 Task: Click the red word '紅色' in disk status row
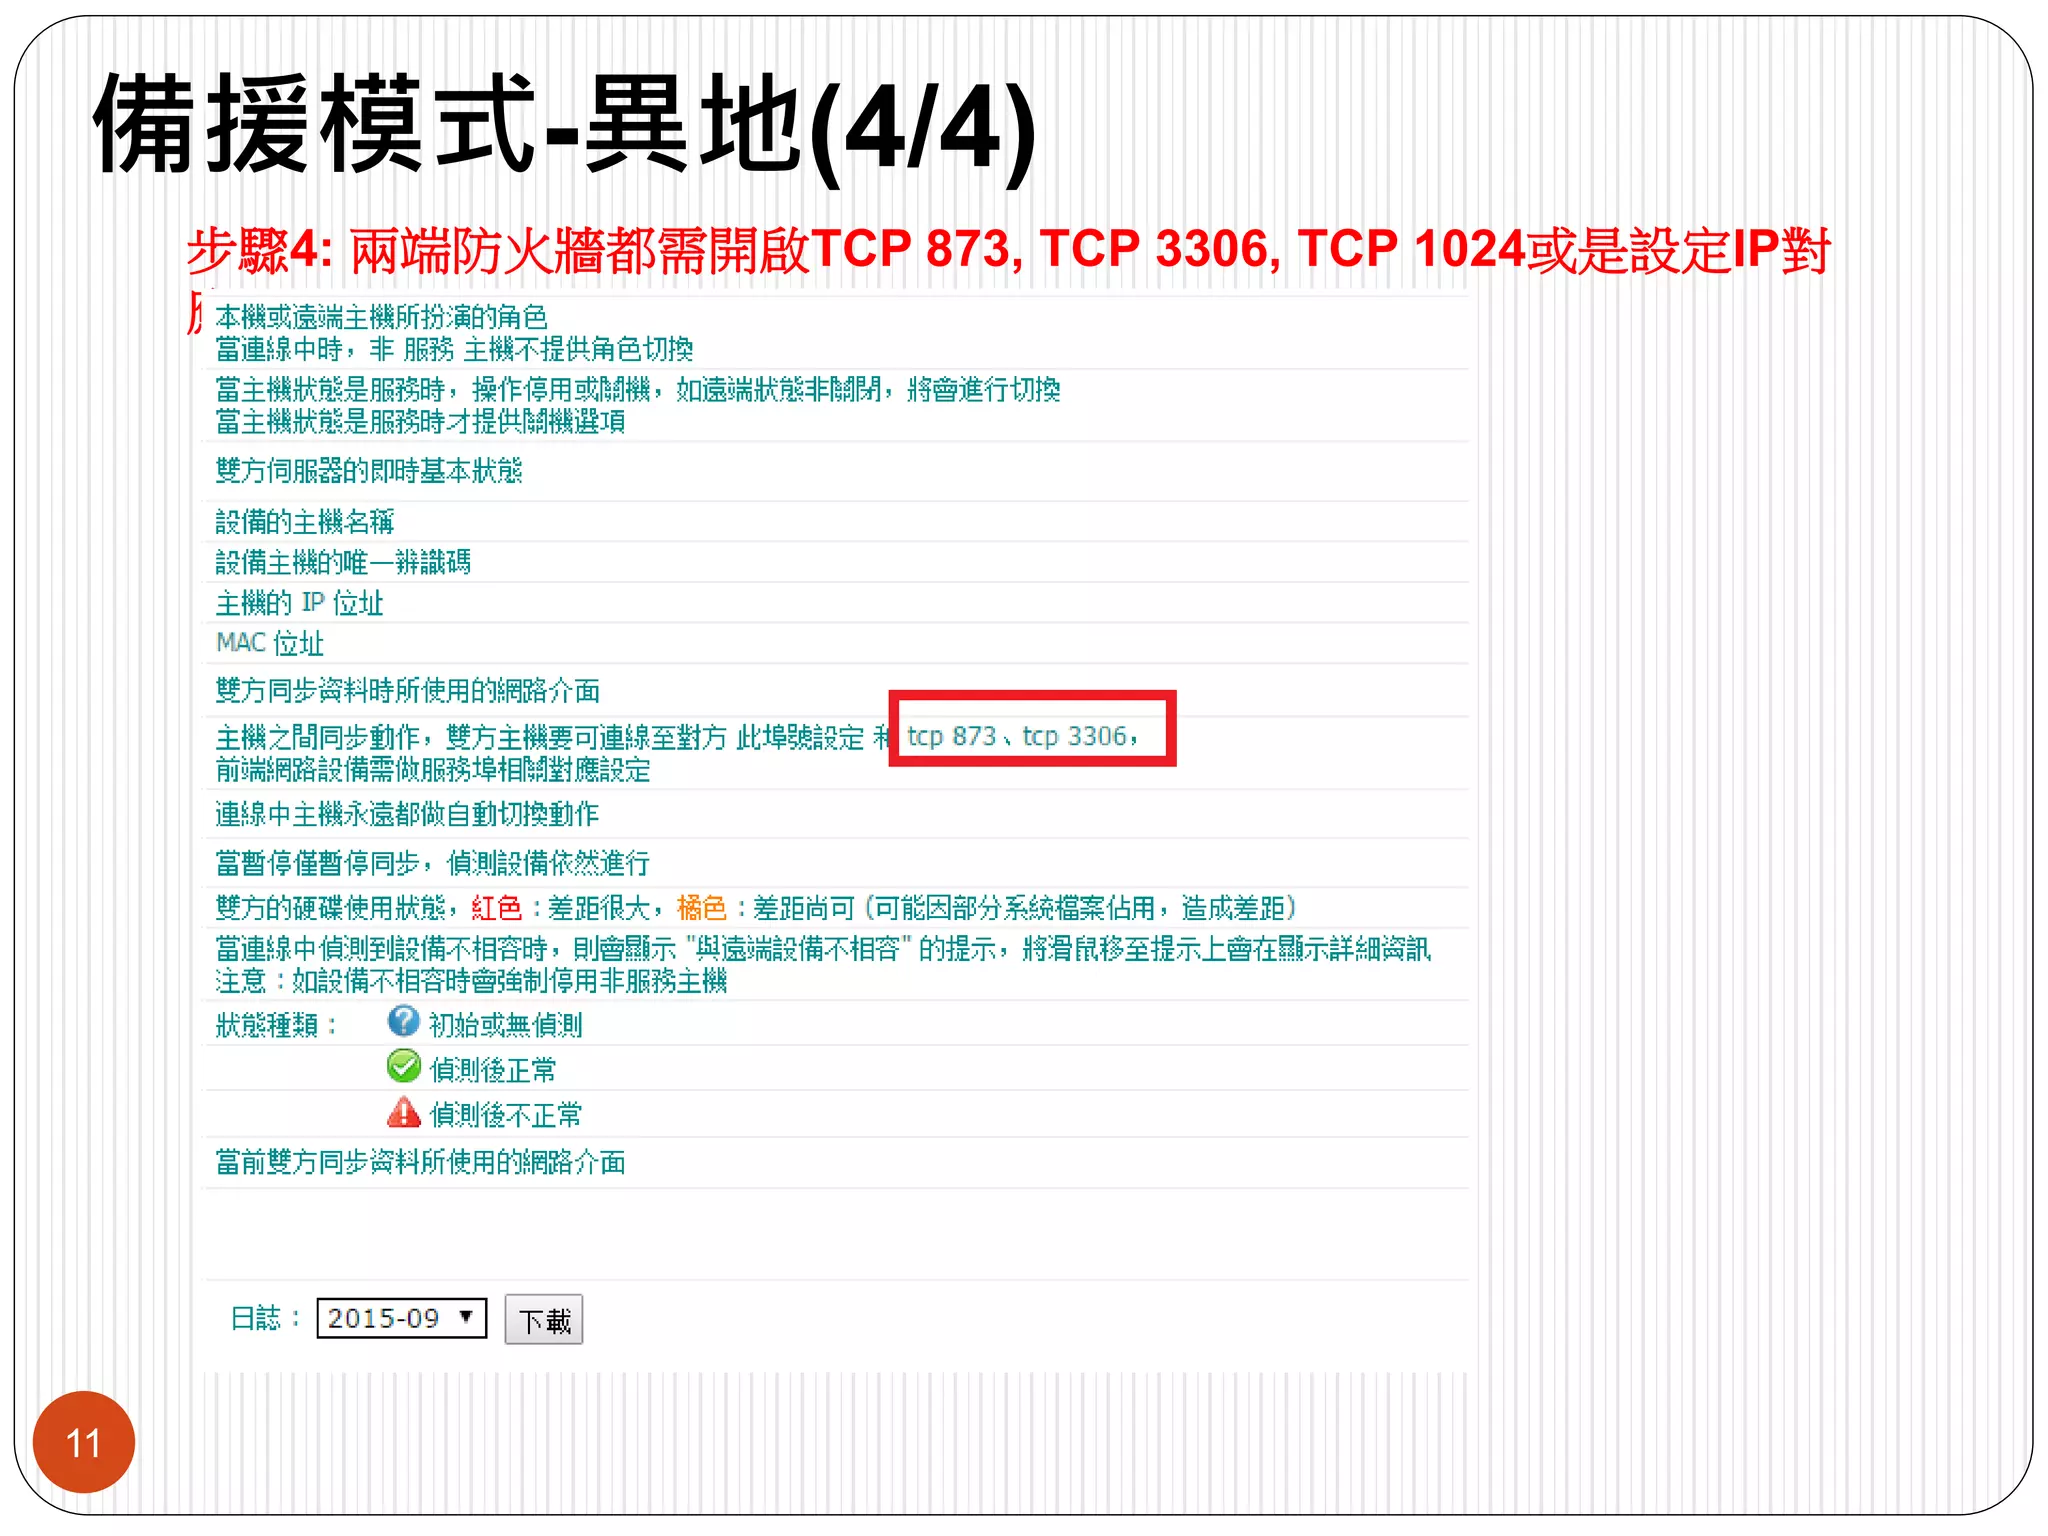497,908
